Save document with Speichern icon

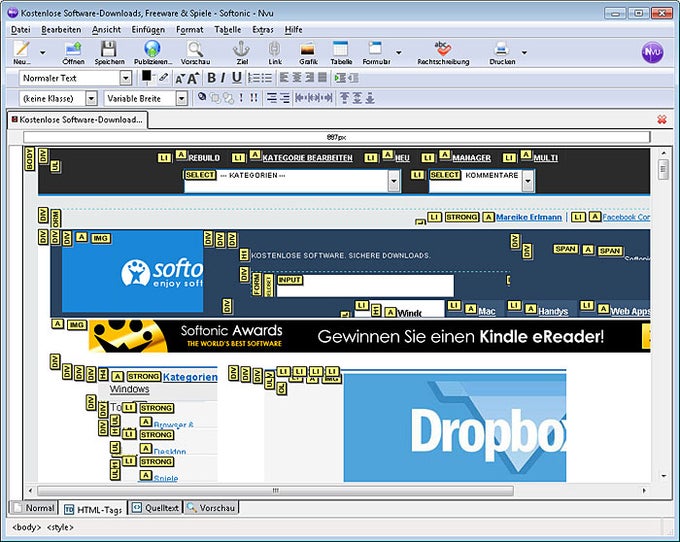[x=109, y=53]
